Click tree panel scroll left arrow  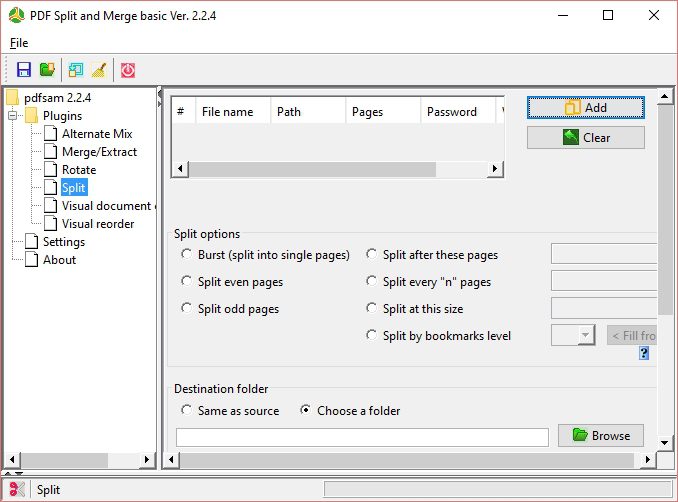(12, 459)
